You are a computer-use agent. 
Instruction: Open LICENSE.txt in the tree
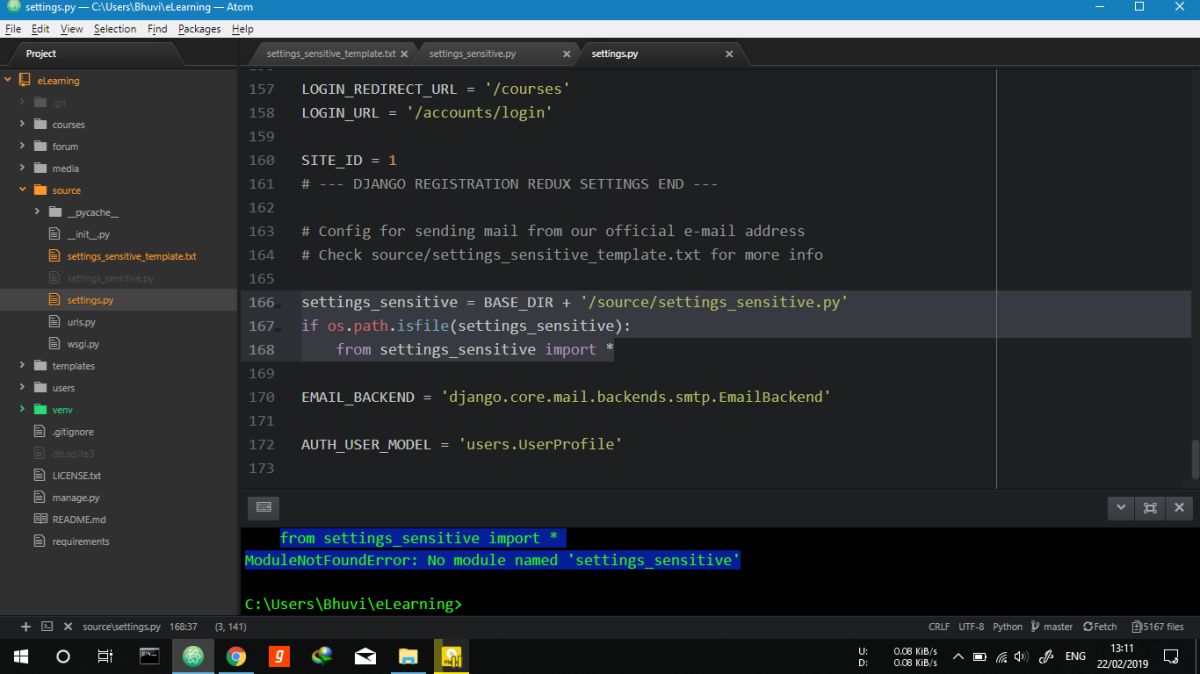click(x=77, y=476)
